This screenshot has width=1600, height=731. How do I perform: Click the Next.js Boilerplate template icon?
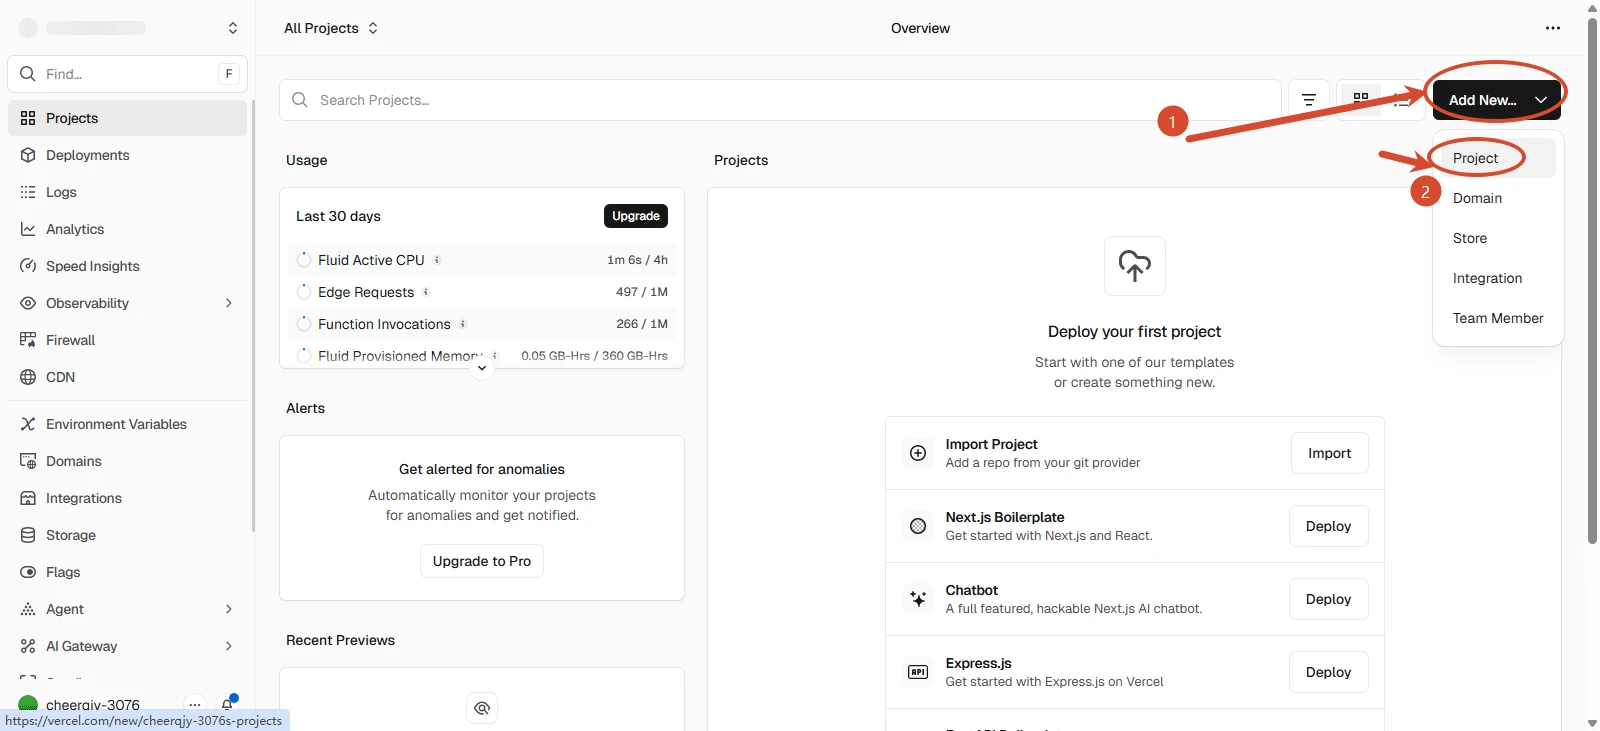click(x=918, y=526)
